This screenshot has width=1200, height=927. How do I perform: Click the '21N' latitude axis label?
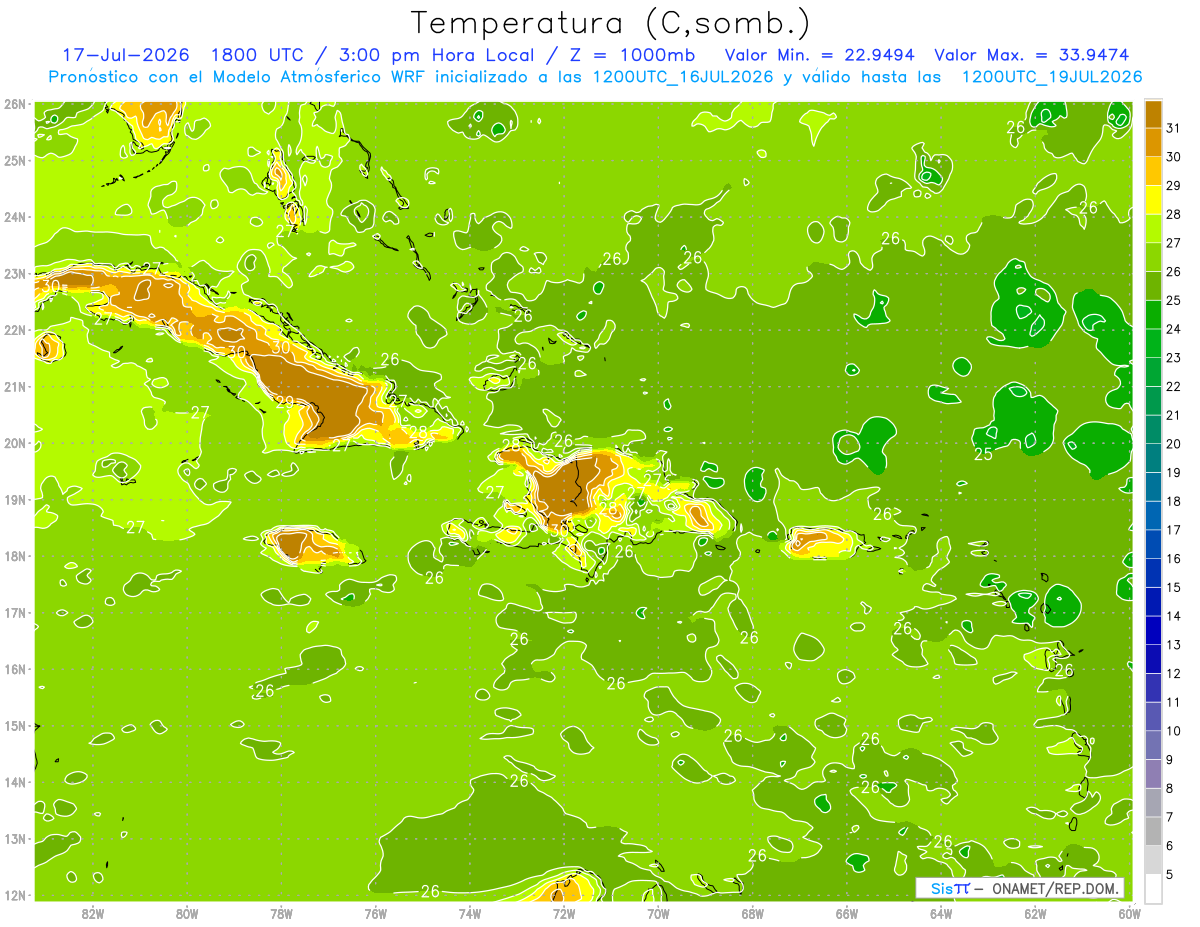tap(14, 386)
